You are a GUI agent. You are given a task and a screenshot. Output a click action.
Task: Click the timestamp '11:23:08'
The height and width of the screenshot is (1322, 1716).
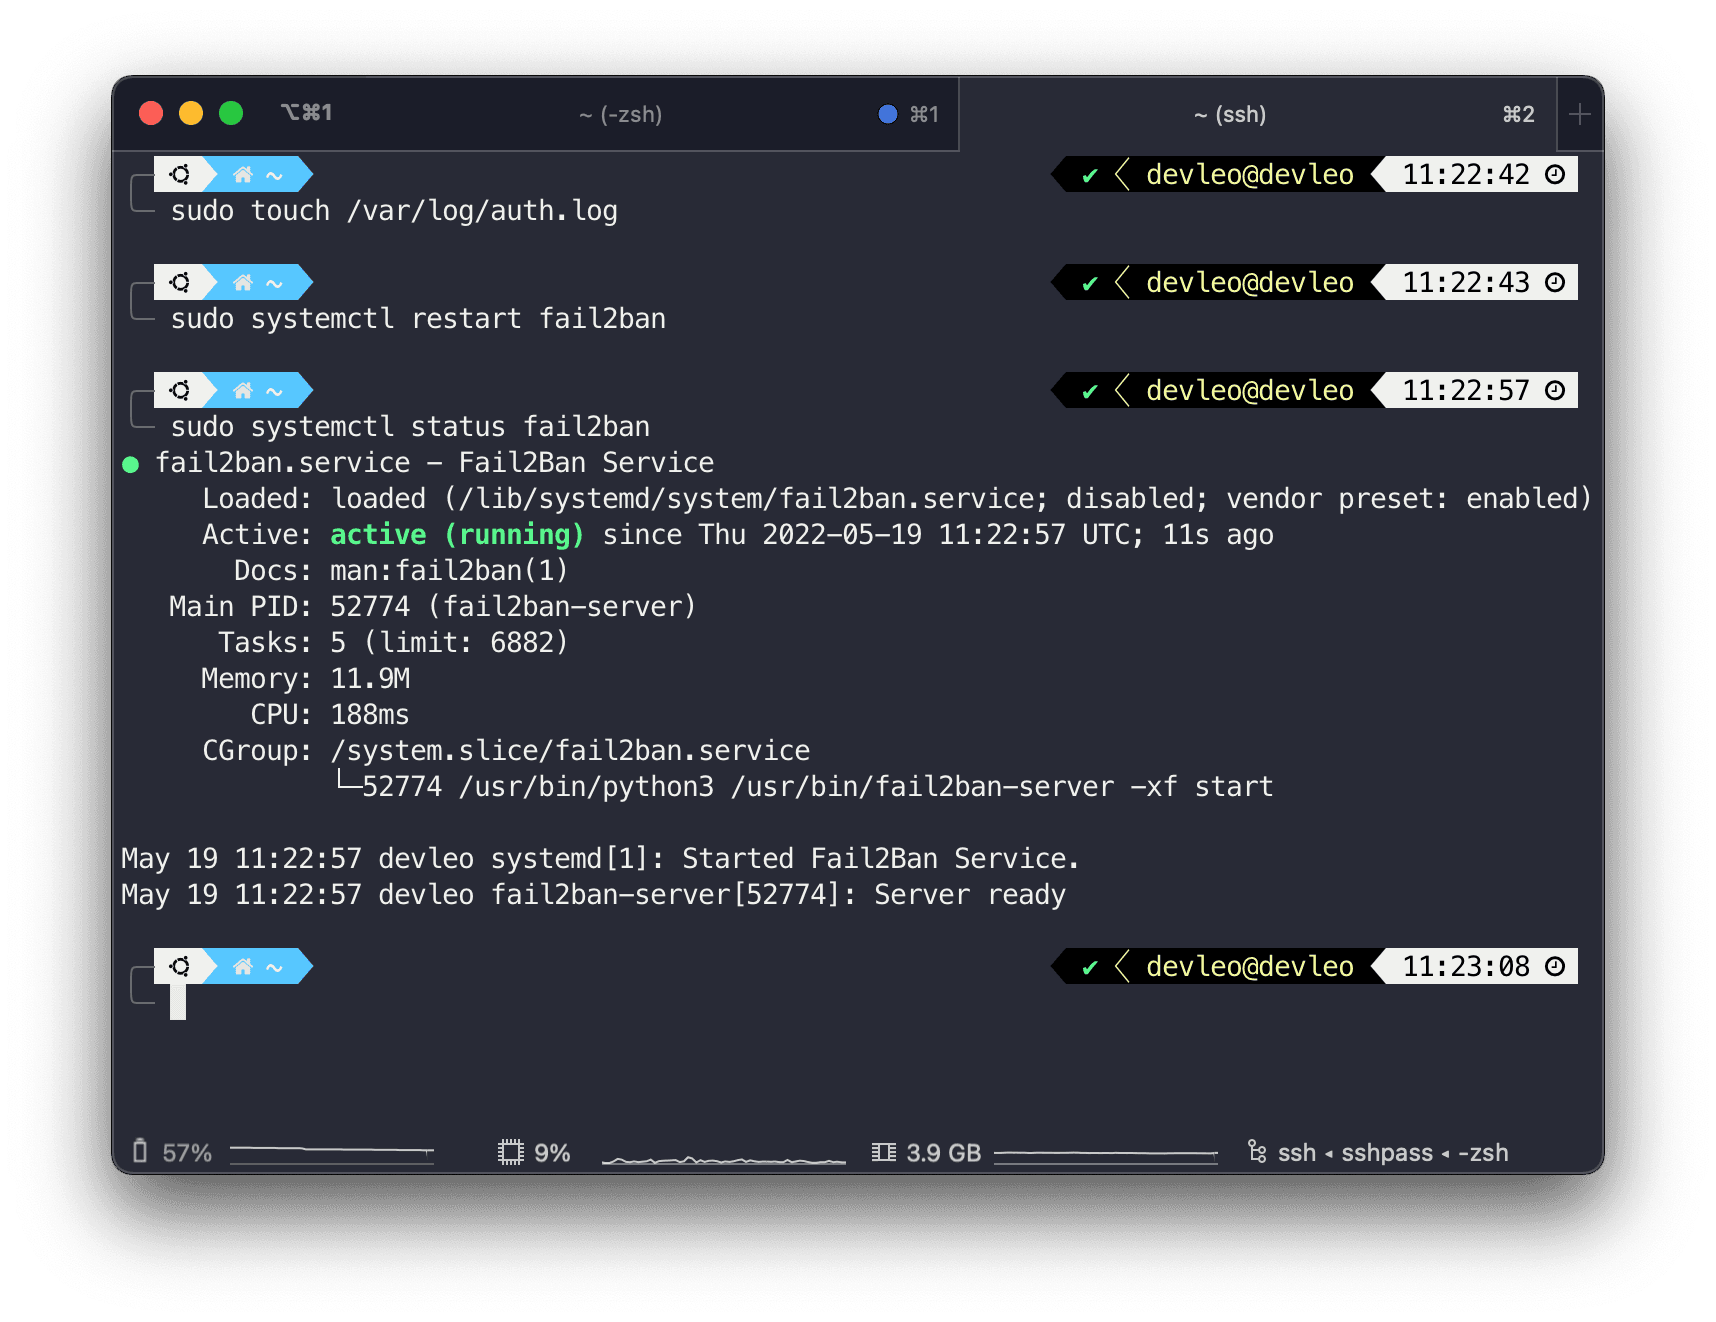pyautogui.click(x=1466, y=967)
